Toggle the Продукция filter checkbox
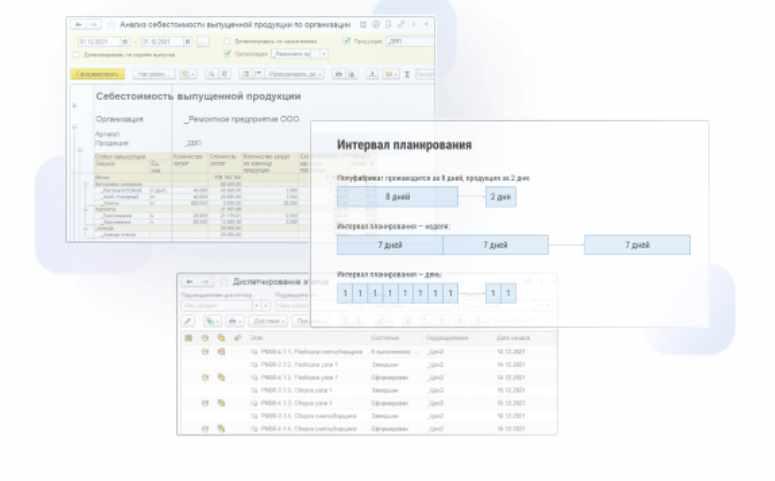This screenshot has width=775, height=481. click(347, 42)
